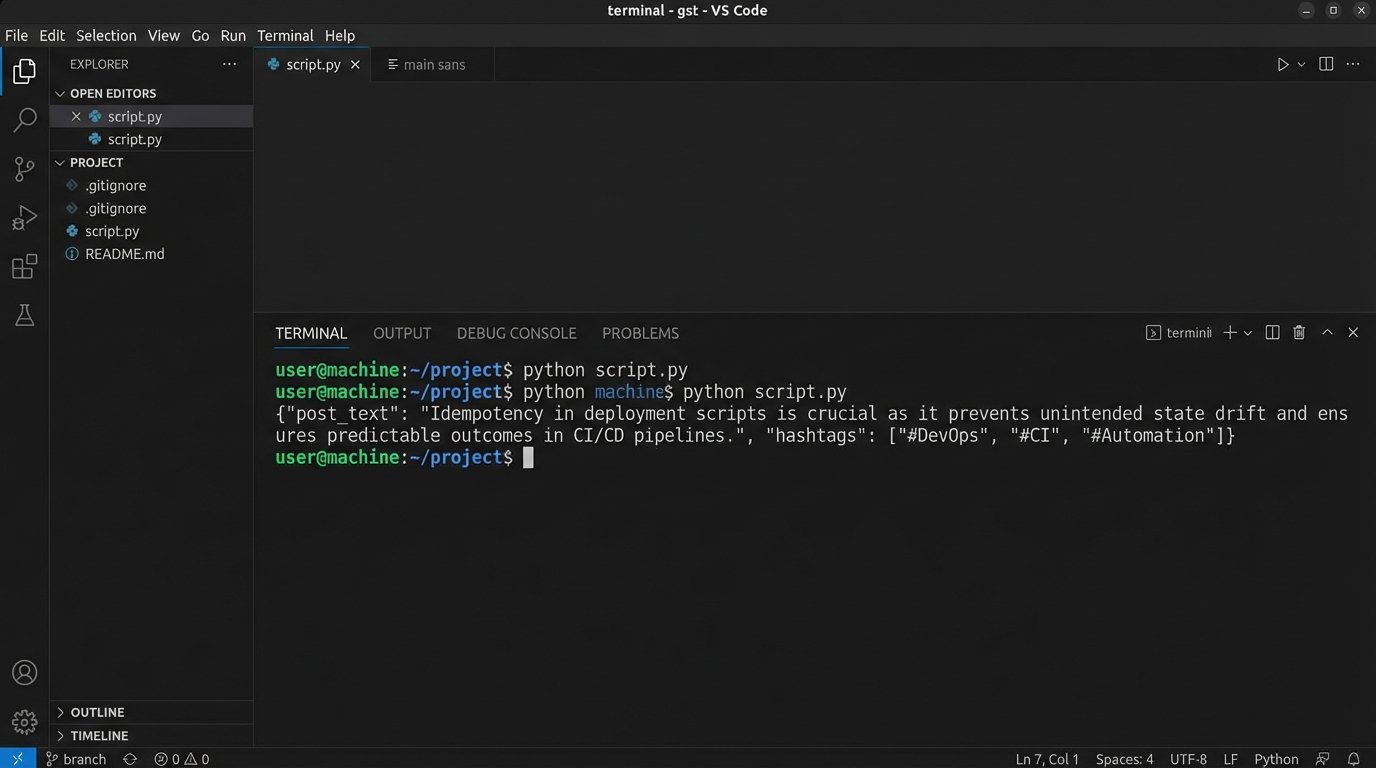
Task: Open the Terminal menu
Action: point(285,35)
